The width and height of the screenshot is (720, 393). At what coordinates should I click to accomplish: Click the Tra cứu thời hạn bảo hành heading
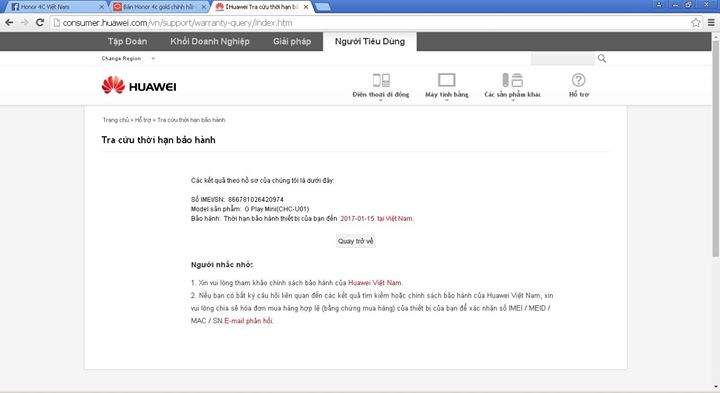click(x=158, y=140)
